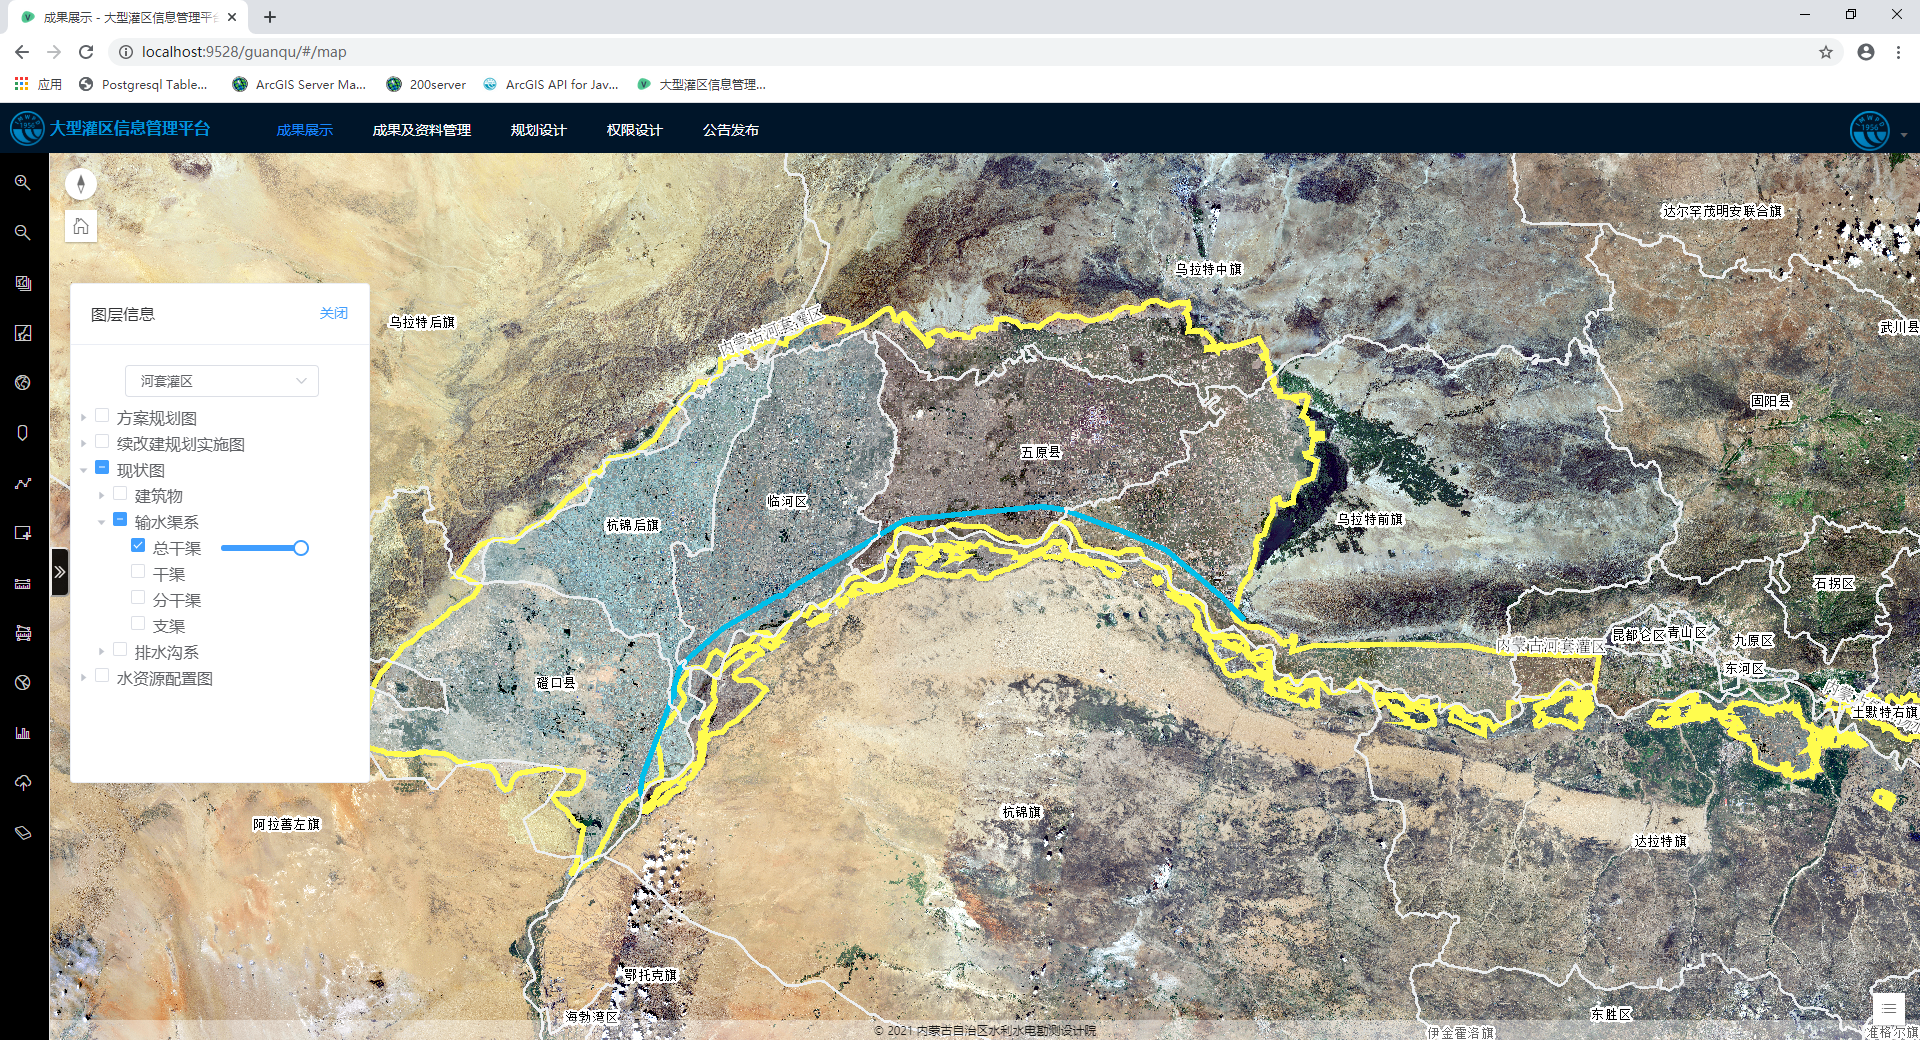Uncheck the 总干渠 layer checkbox
1920x1040 pixels.
[x=138, y=546]
